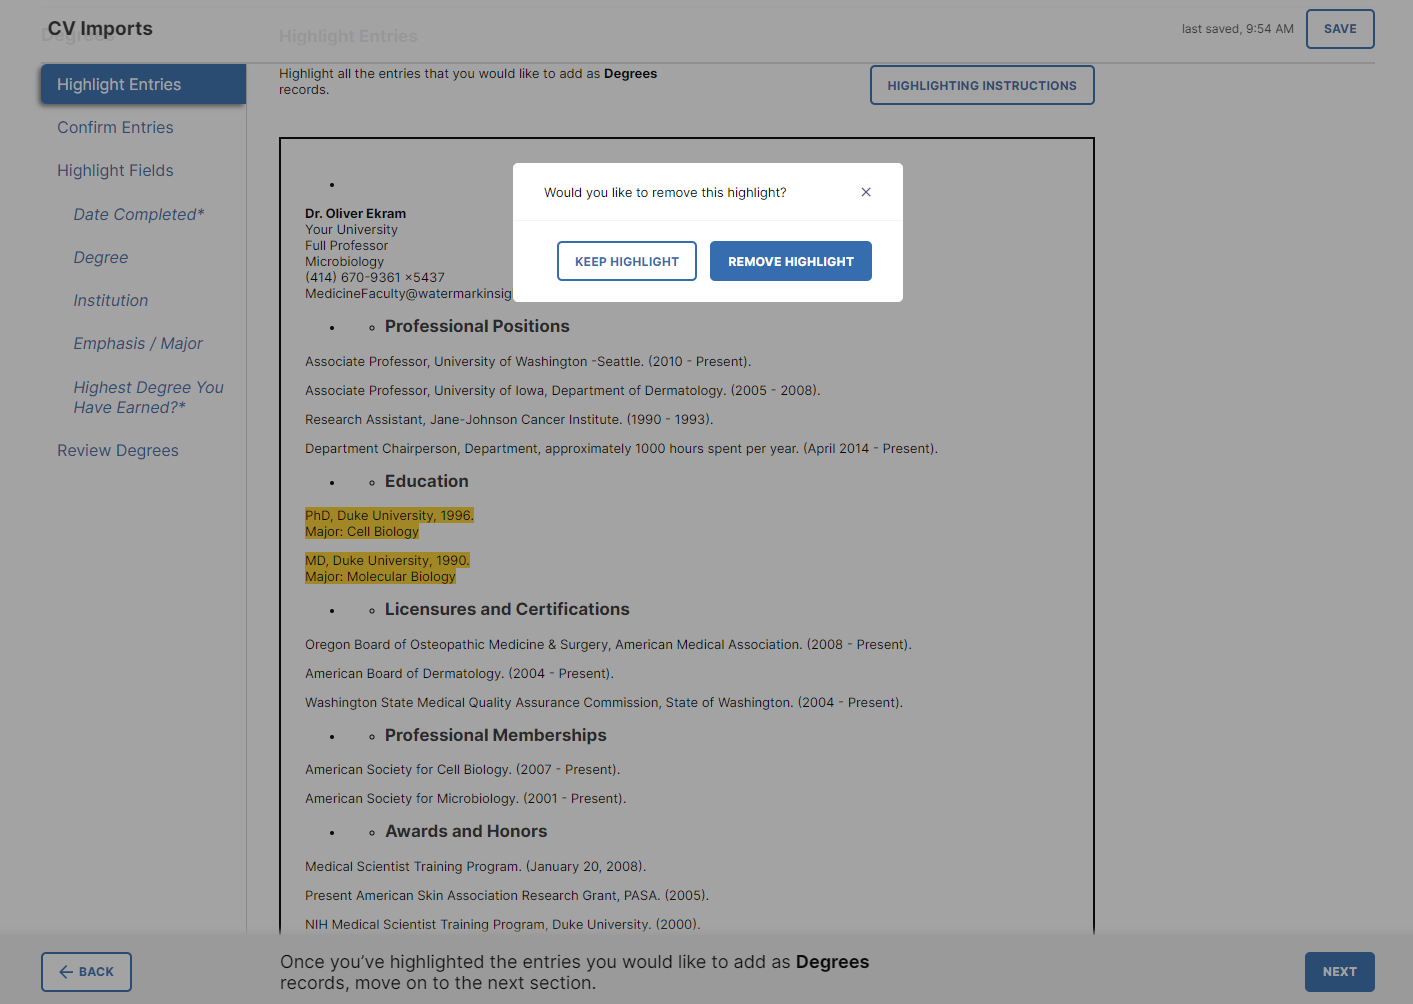Click the Keep Highlight button

pyautogui.click(x=627, y=261)
